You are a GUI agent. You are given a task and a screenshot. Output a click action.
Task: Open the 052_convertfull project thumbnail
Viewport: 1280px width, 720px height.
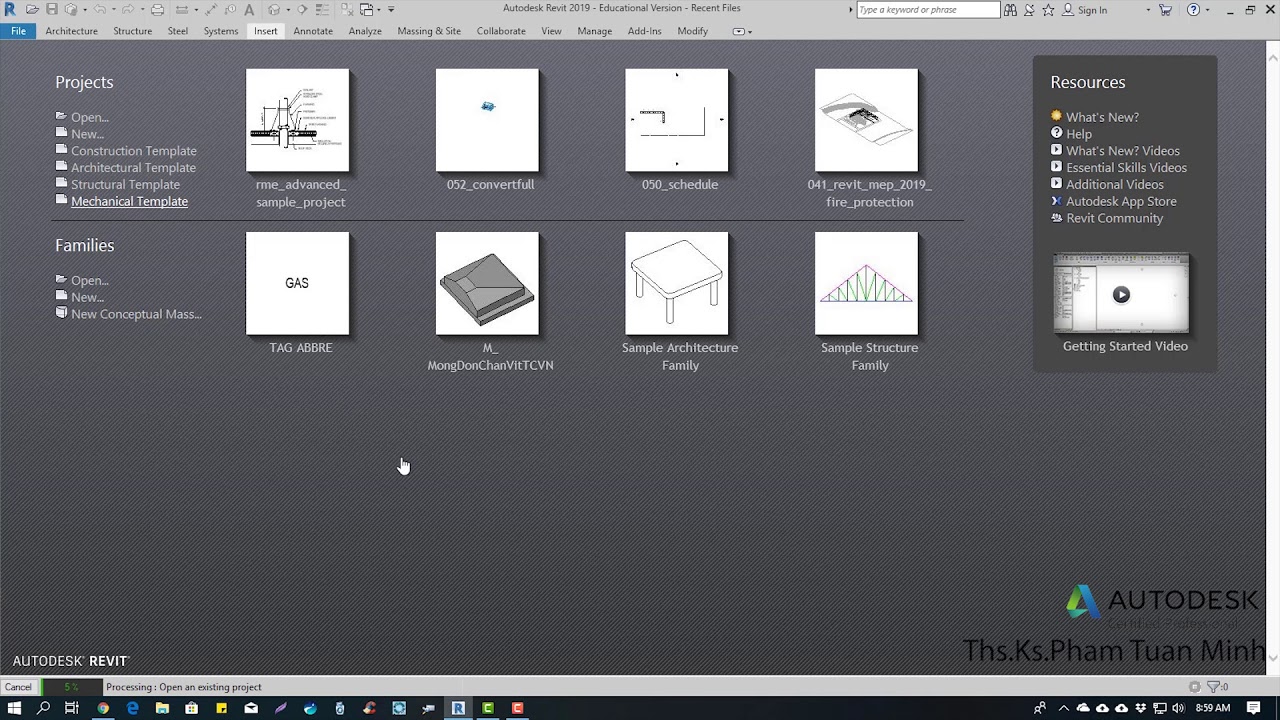[x=487, y=120]
